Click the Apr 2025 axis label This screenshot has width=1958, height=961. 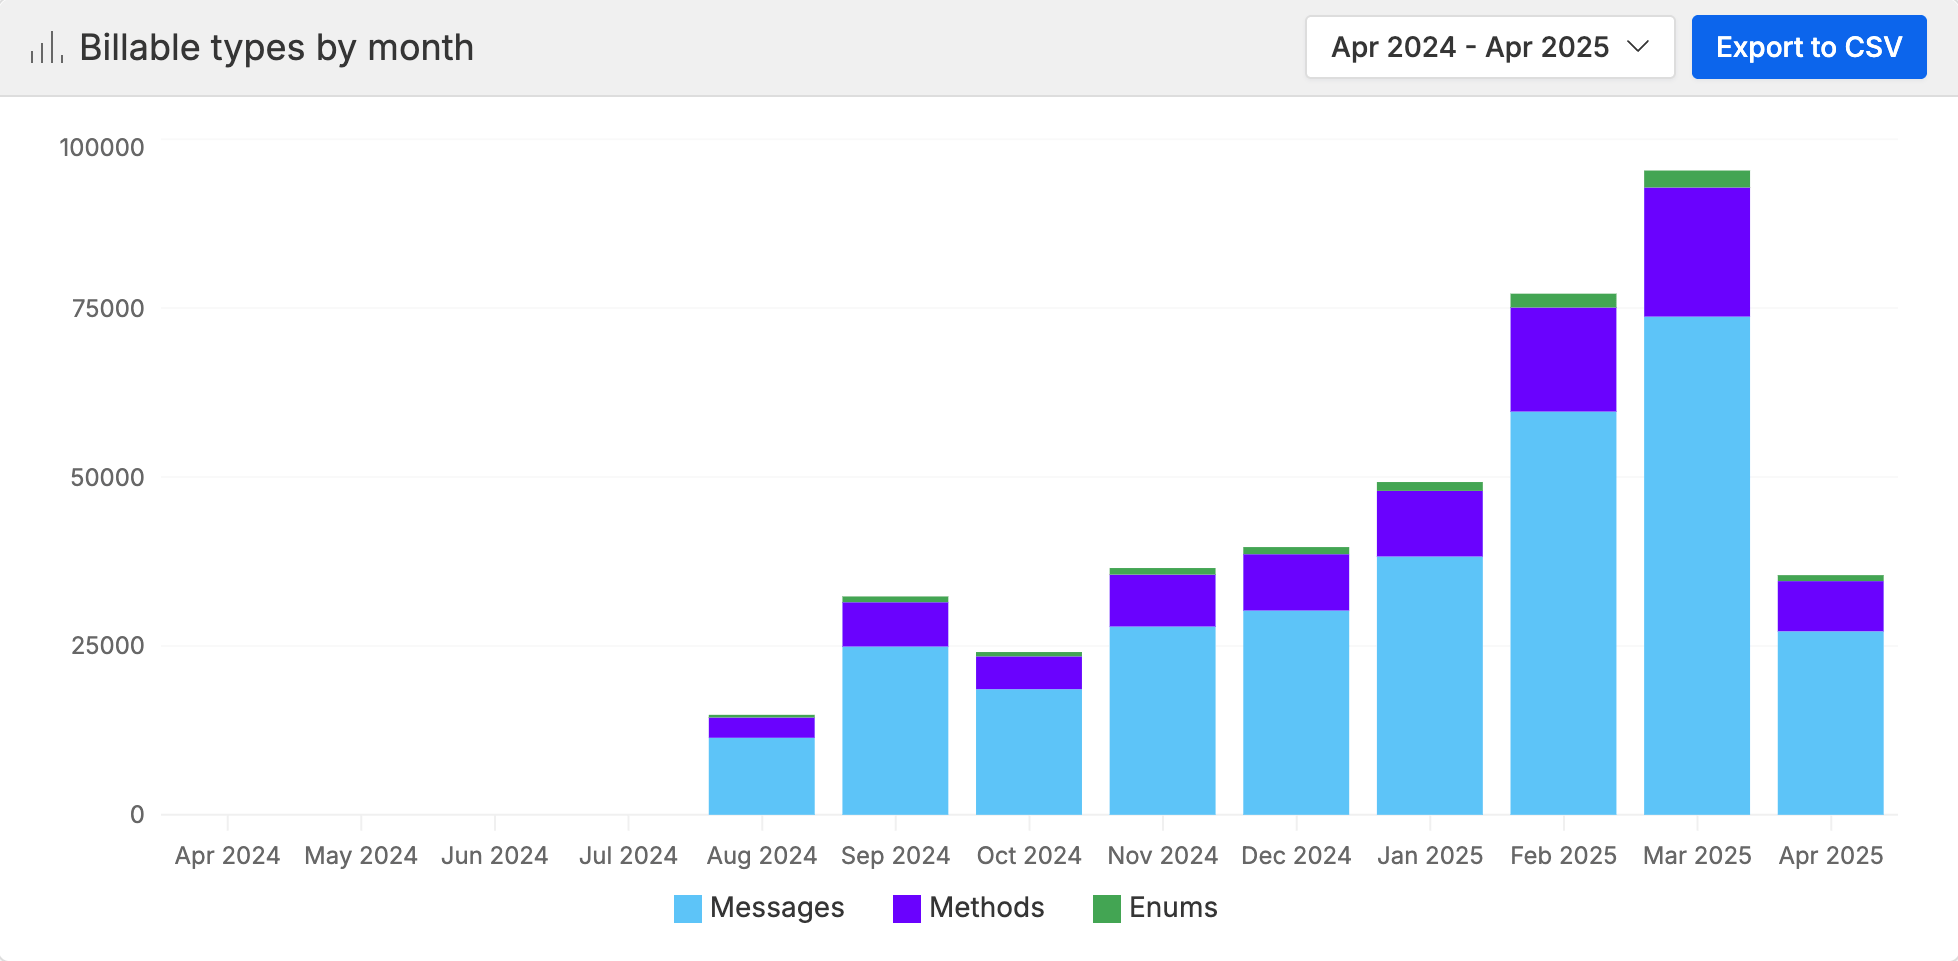coord(1831,856)
